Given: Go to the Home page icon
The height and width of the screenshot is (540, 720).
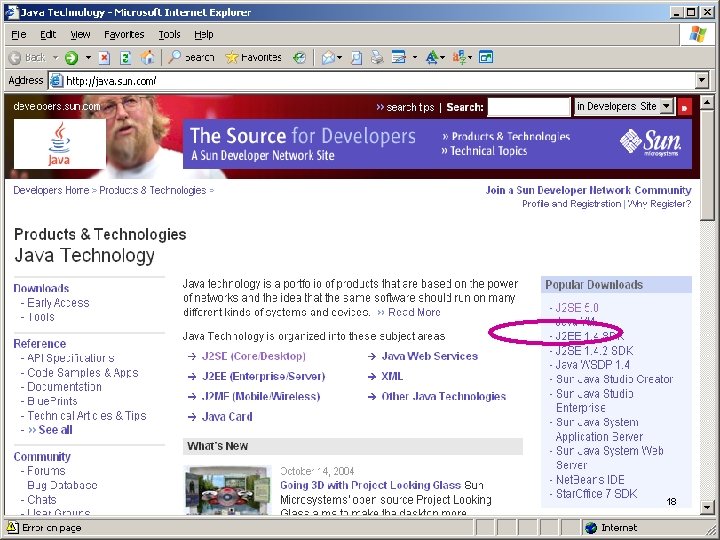Looking at the screenshot, I should pyautogui.click(x=147, y=57).
